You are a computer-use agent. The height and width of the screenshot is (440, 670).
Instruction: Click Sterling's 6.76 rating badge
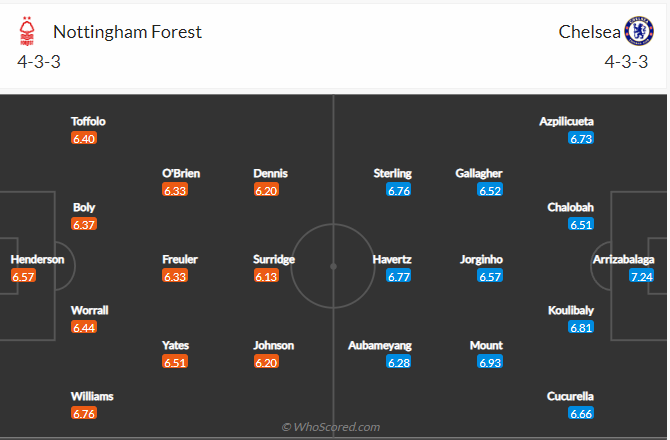399,190
